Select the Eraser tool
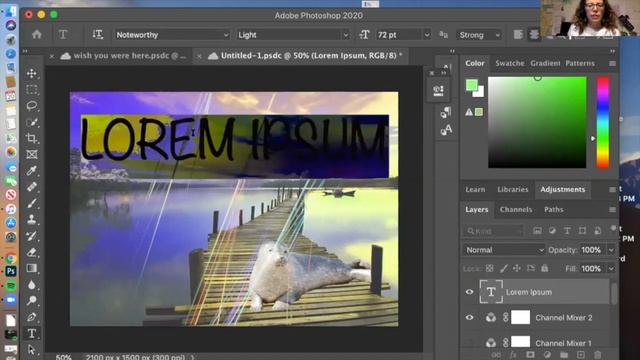This screenshot has width=640, height=360. tap(32, 252)
